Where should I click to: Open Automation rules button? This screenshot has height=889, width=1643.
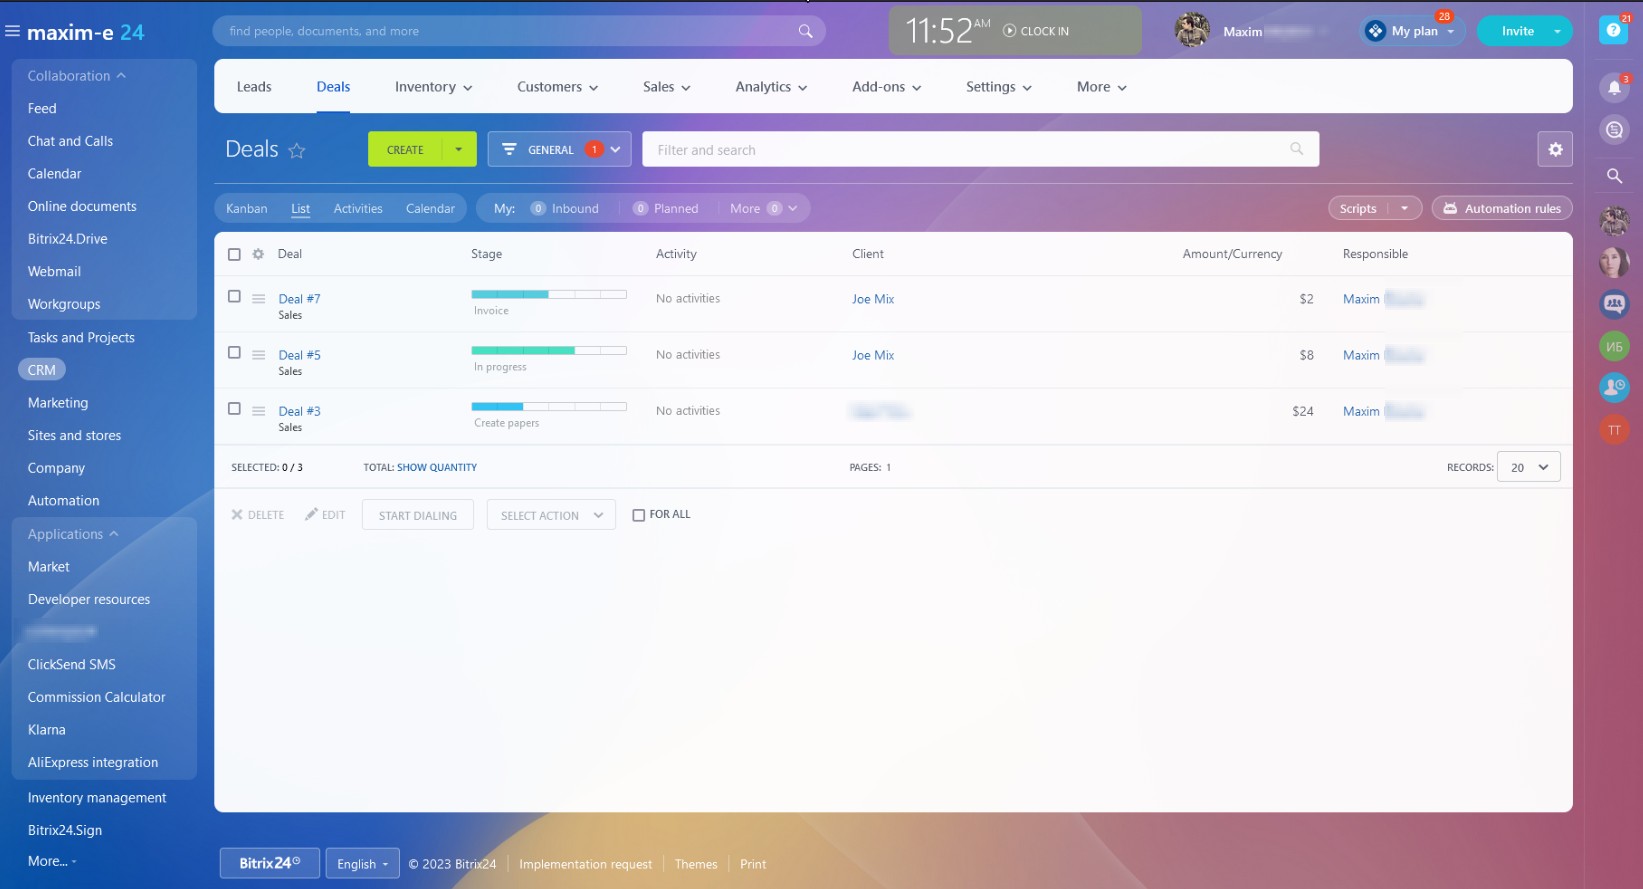1502,208
